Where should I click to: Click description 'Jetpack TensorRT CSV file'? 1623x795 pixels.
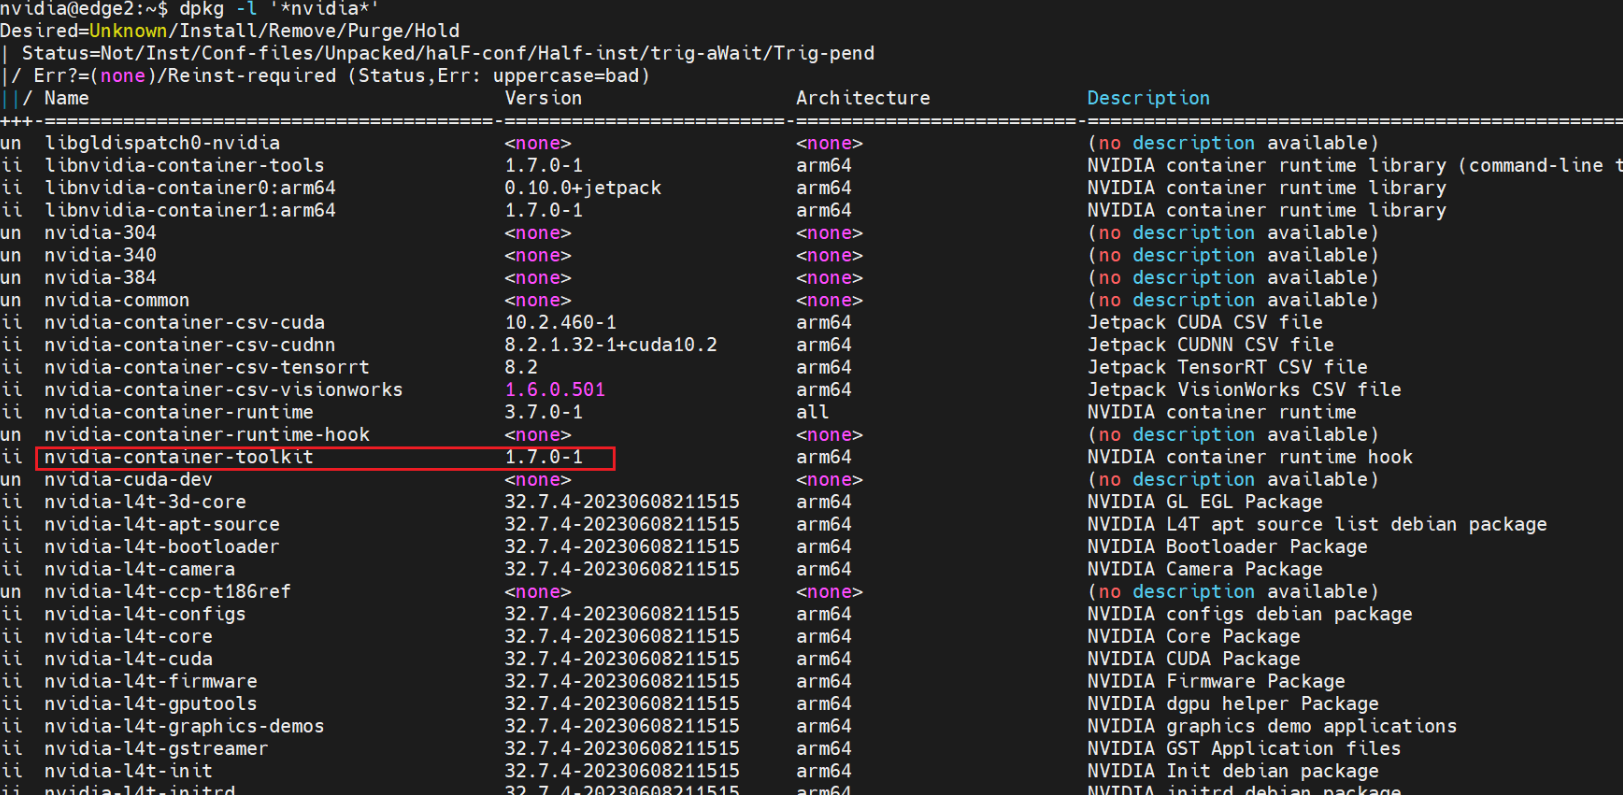pos(1227,367)
